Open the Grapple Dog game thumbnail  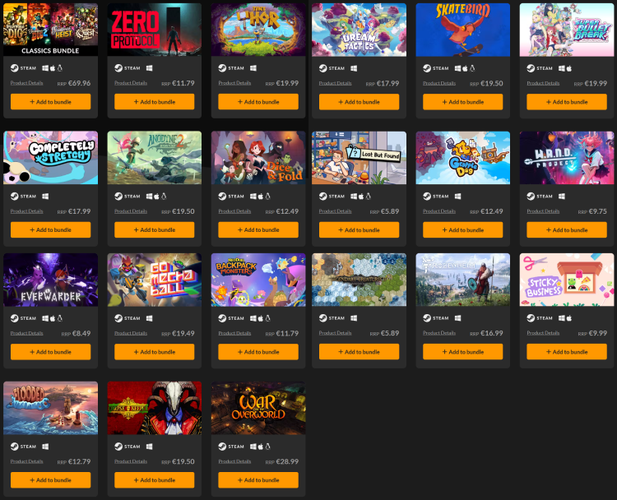pyautogui.click(x=463, y=158)
